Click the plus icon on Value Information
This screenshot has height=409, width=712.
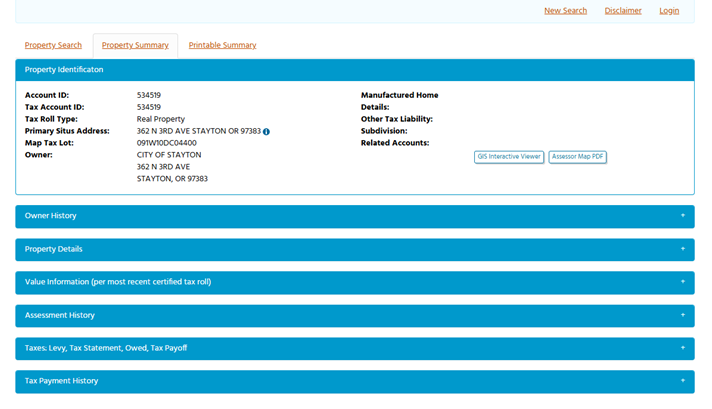coord(682,282)
